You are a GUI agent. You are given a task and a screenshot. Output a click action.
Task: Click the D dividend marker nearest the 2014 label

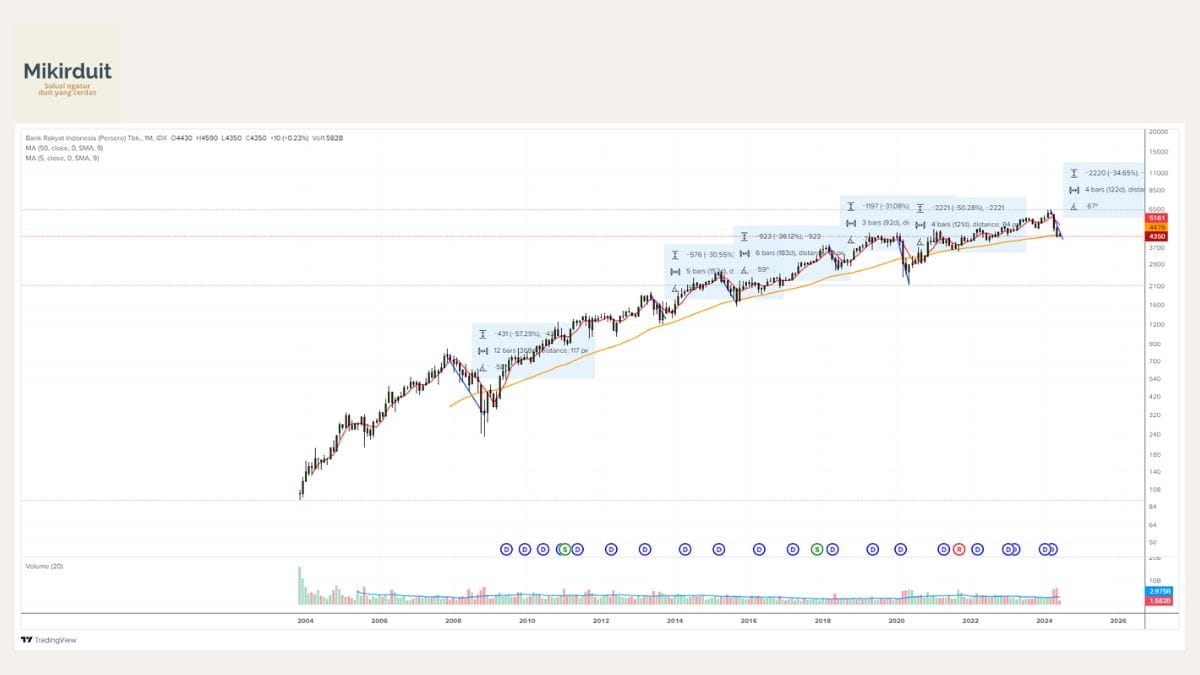point(685,549)
